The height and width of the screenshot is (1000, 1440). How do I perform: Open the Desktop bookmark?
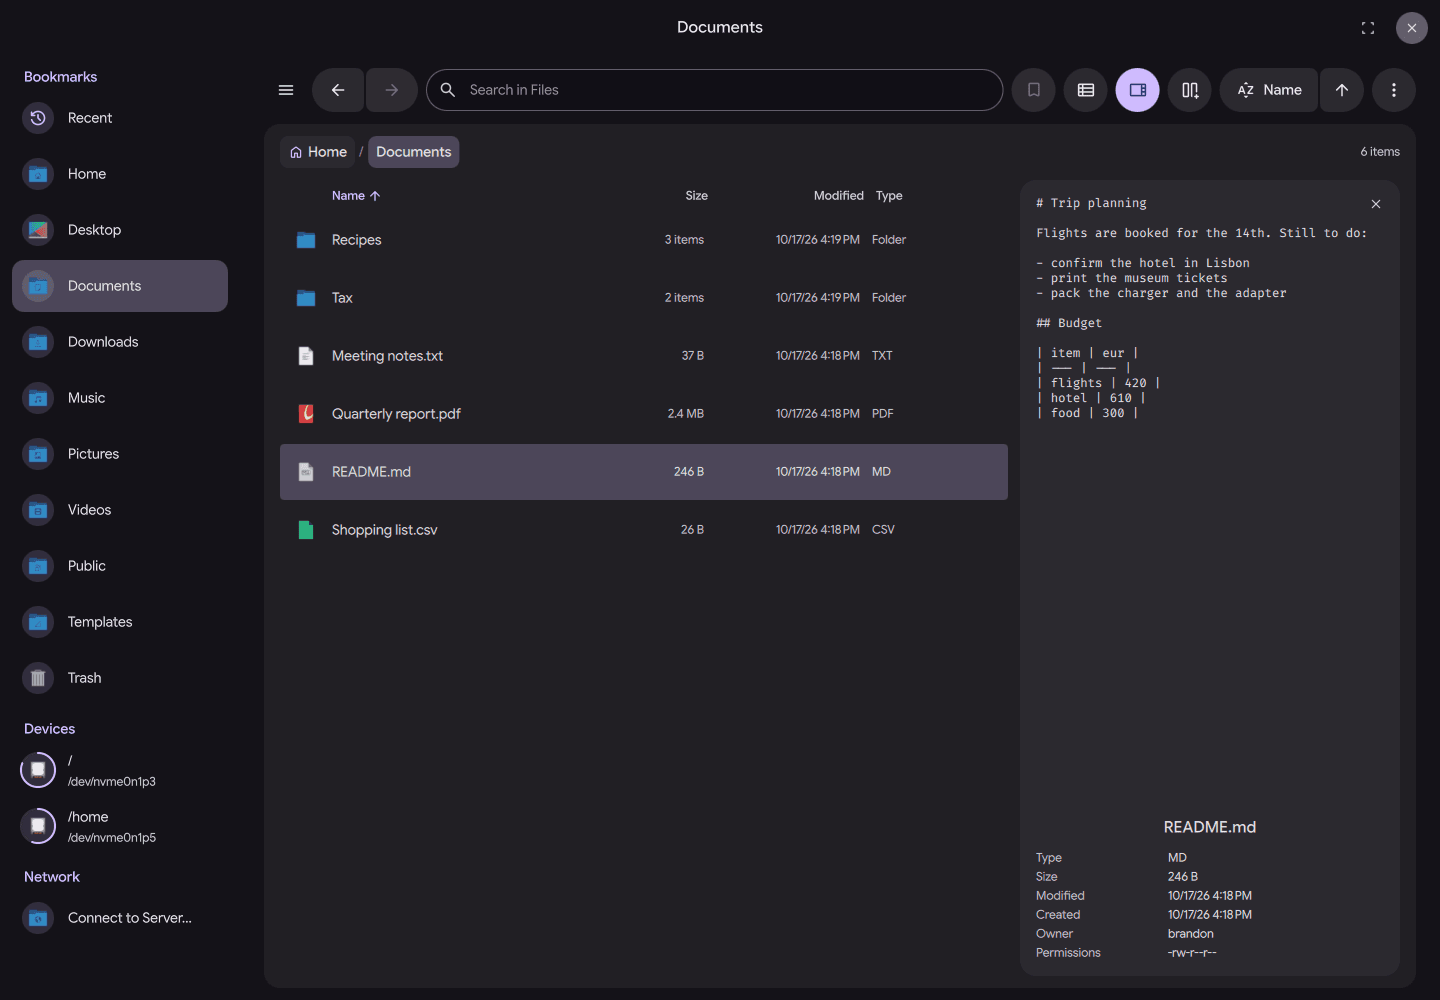tap(120, 230)
